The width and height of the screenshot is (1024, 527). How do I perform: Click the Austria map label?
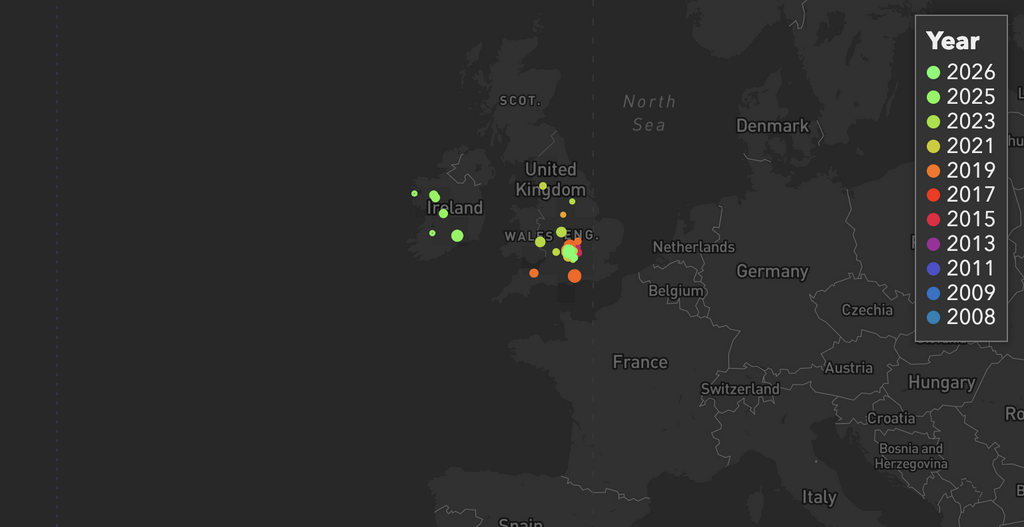[848, 368]
